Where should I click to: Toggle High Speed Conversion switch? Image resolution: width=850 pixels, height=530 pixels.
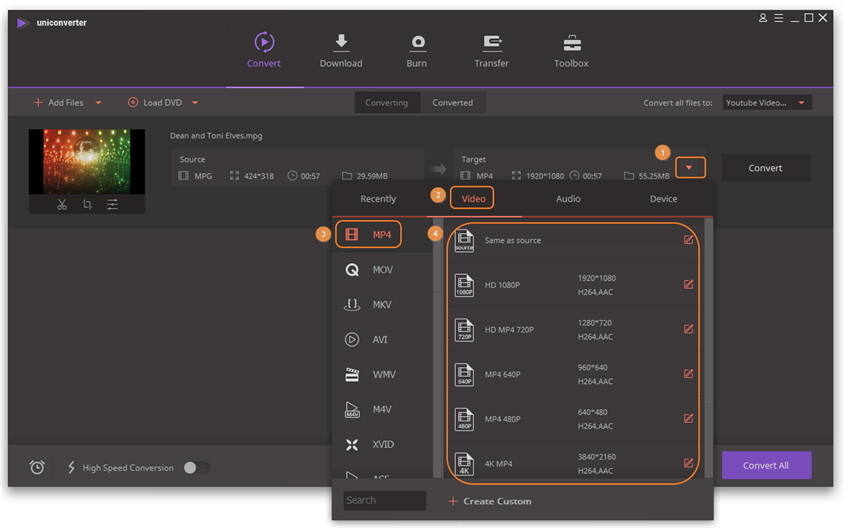pyautogui.click(x=196, y=468)
